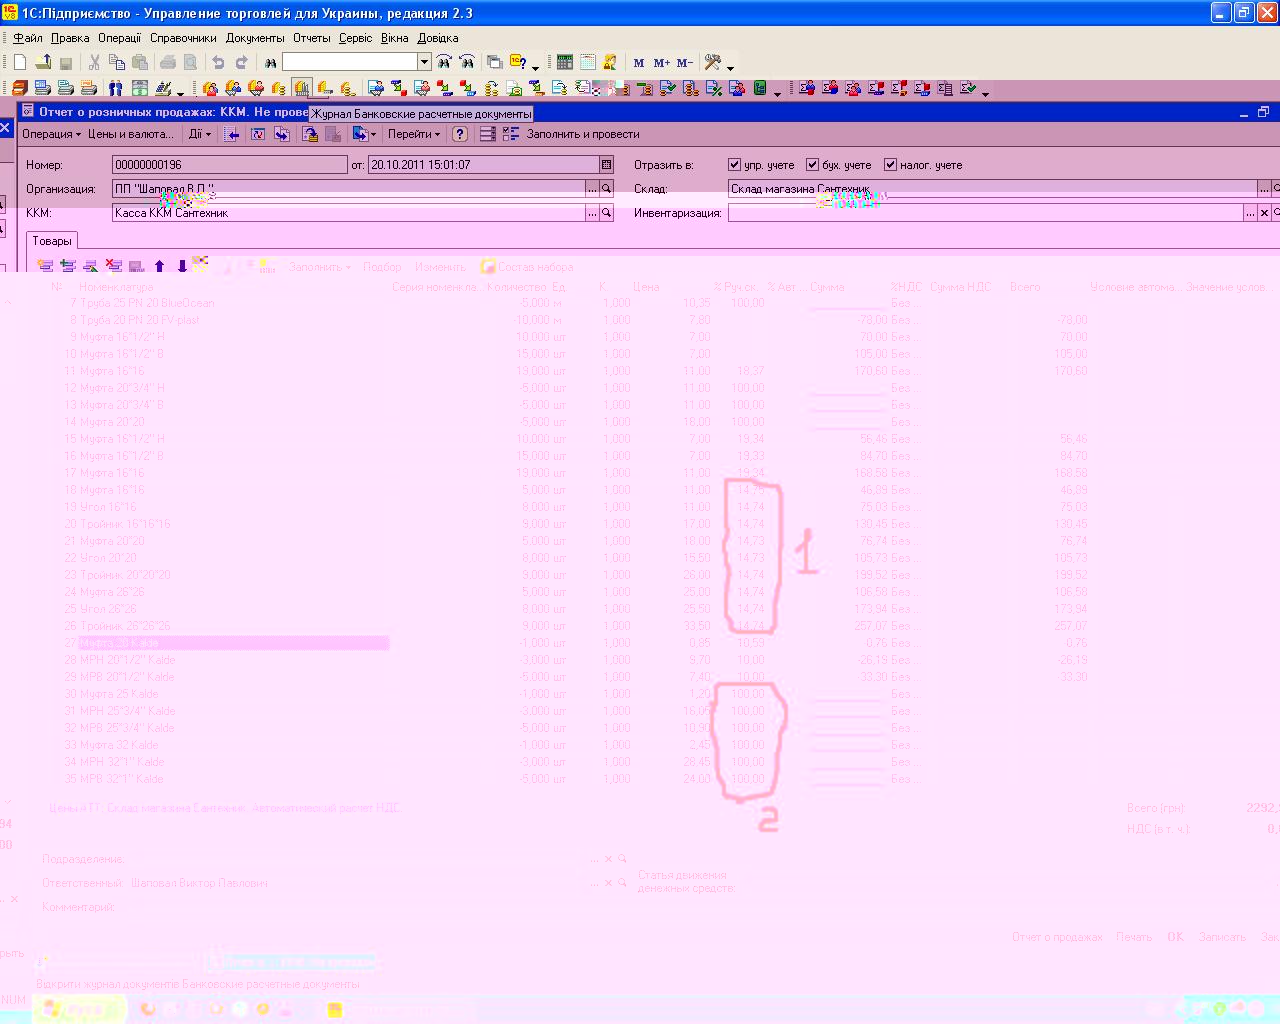Click the Подбор button
Screen dimensions: 1280x1024
click(x=382, y=267)
